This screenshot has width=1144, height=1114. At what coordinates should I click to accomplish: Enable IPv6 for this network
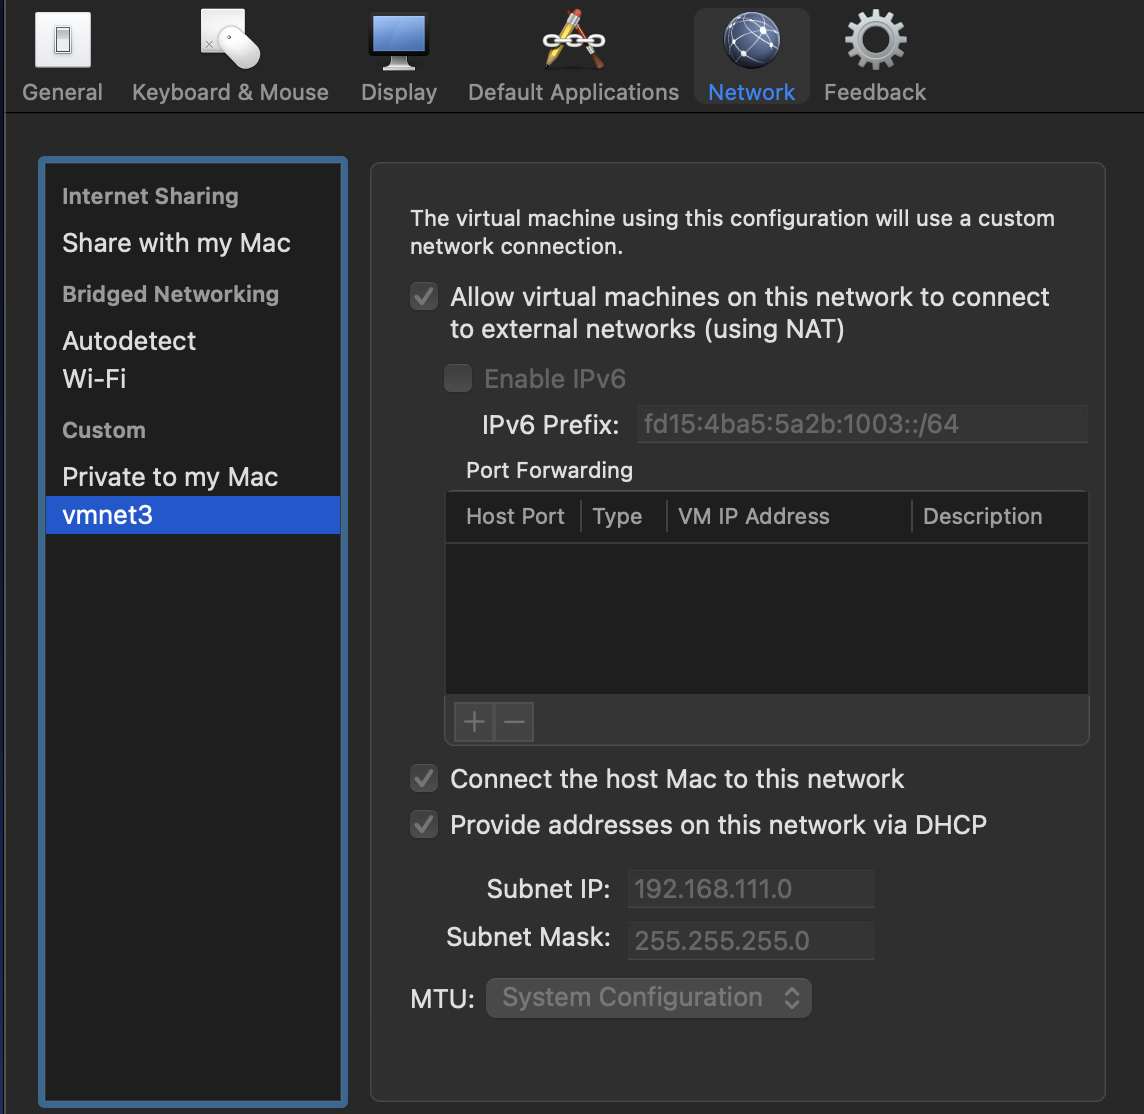[457, 378]
